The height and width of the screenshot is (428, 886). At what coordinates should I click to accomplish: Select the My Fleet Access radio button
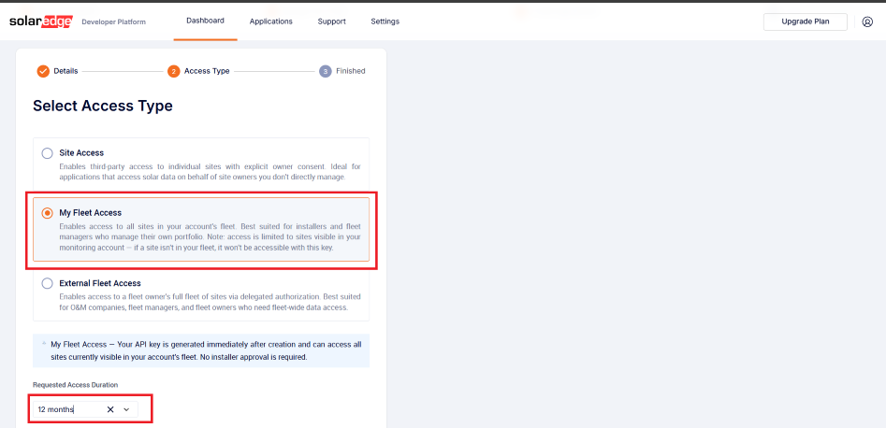[47, 213]
